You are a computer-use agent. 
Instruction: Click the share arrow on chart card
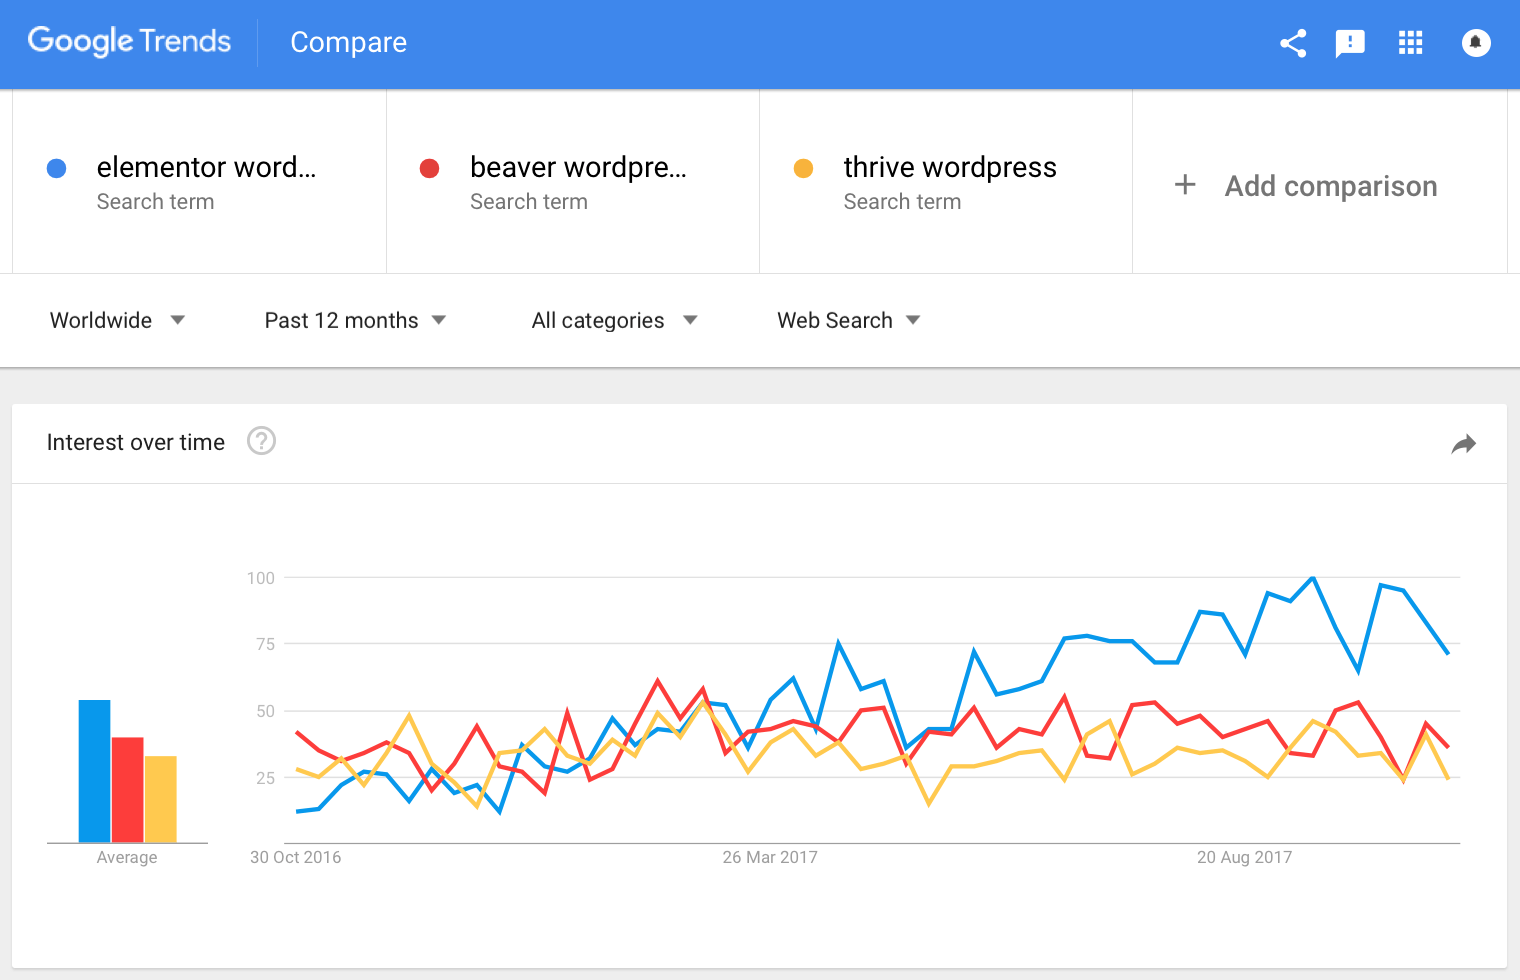pos(1464,444)
